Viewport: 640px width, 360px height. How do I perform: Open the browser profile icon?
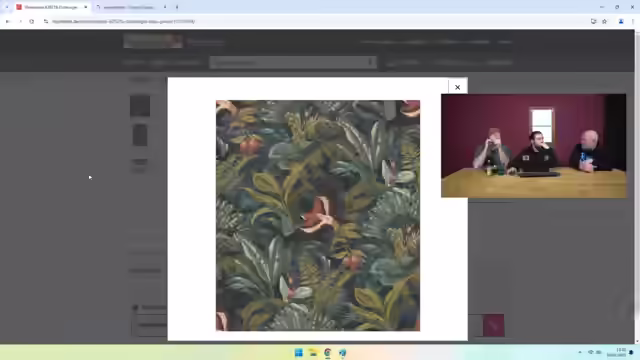[x=621, y=21]
